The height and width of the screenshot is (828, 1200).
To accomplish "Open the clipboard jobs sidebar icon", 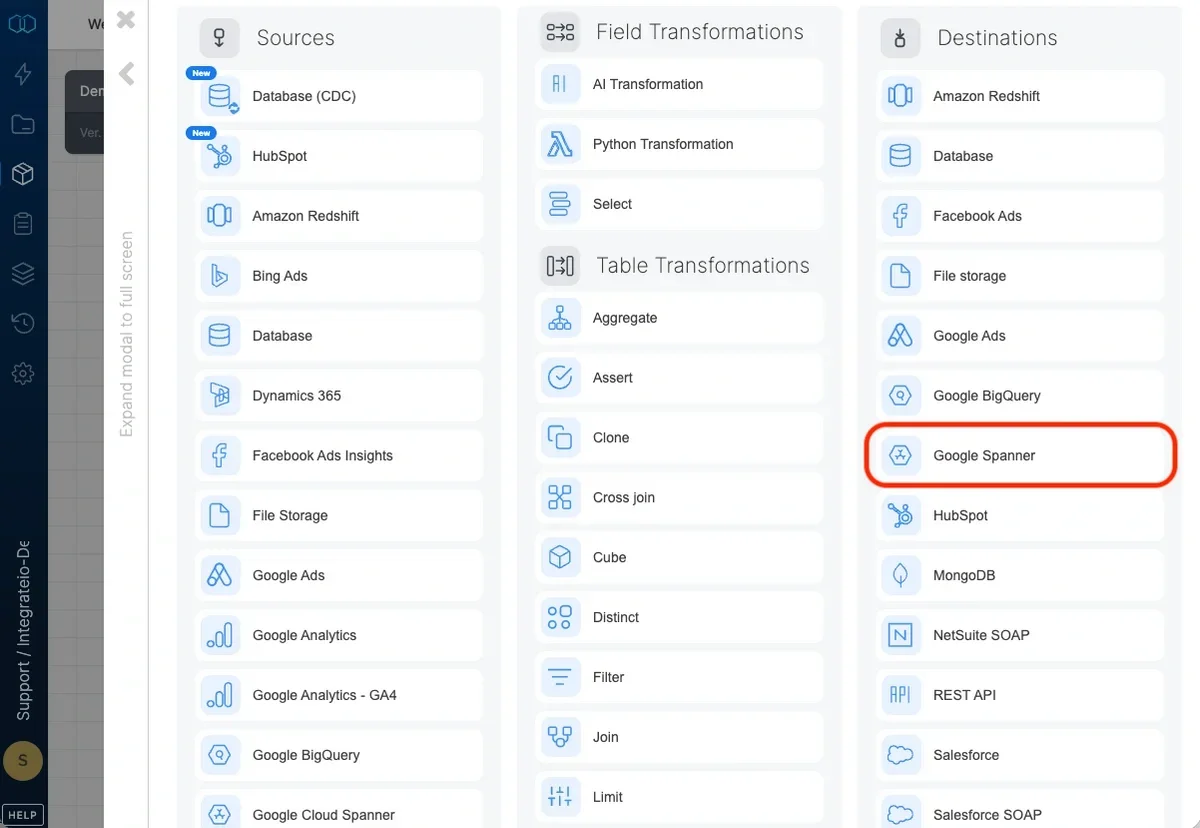I will 23,224.
